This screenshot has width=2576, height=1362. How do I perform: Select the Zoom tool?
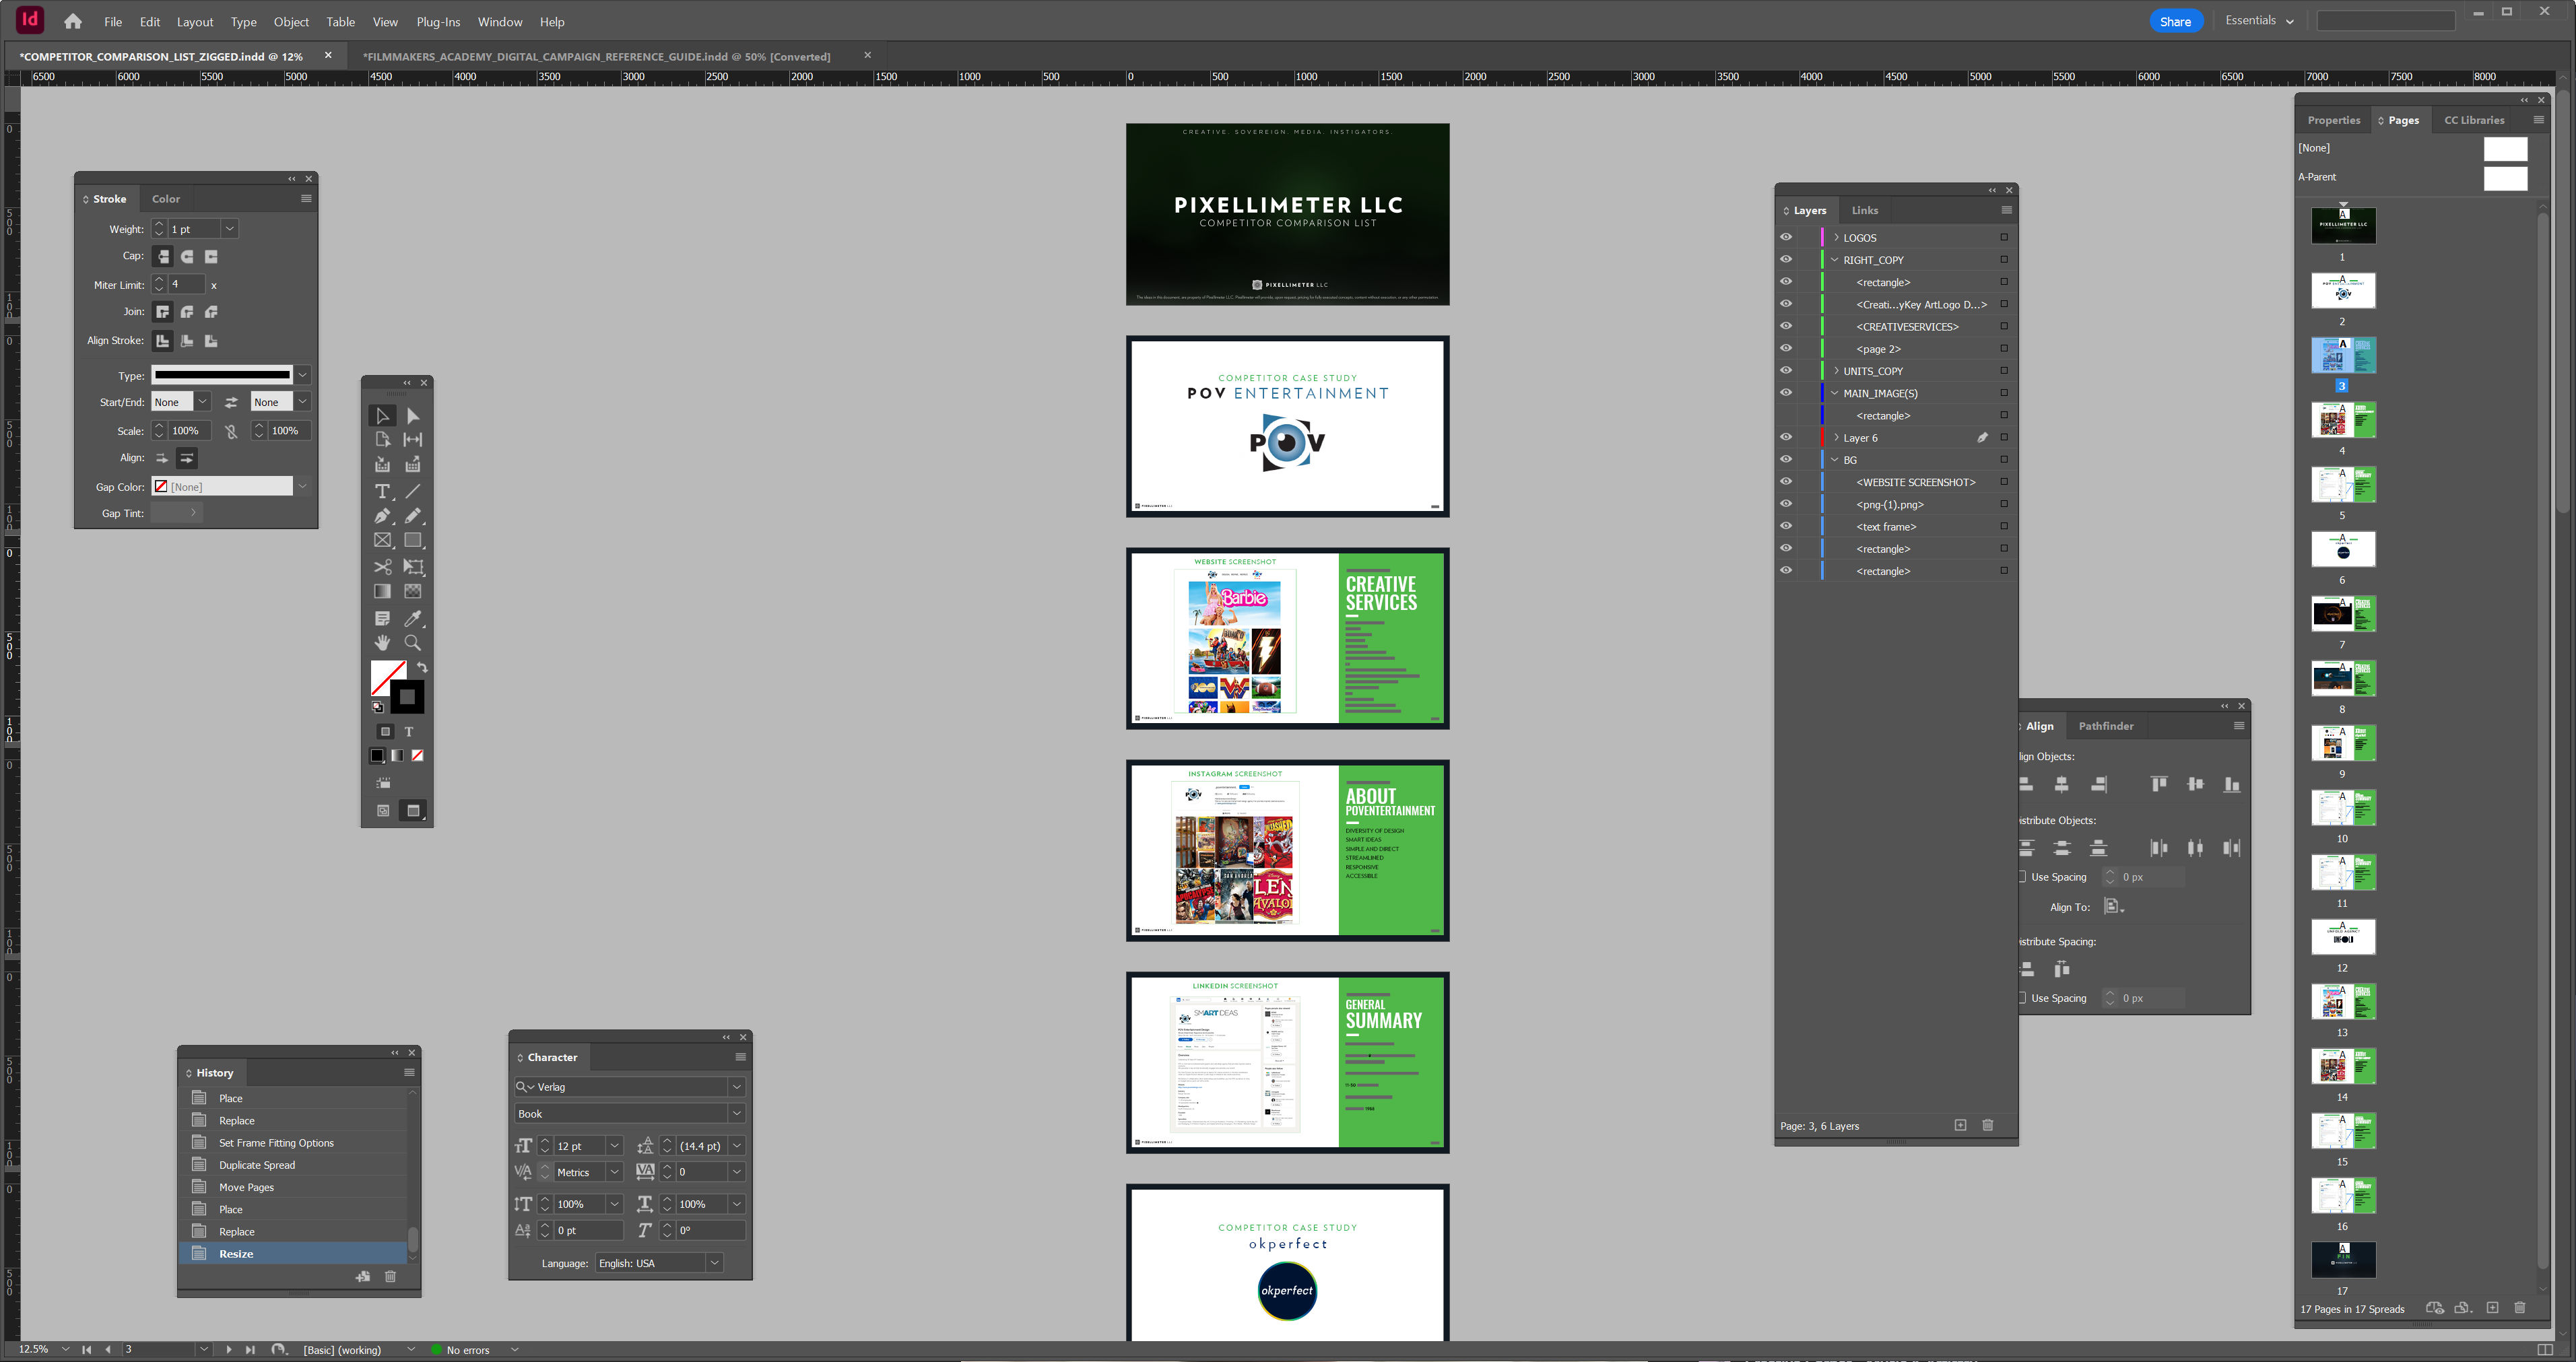pyautogui.click(x=413, y=642)
